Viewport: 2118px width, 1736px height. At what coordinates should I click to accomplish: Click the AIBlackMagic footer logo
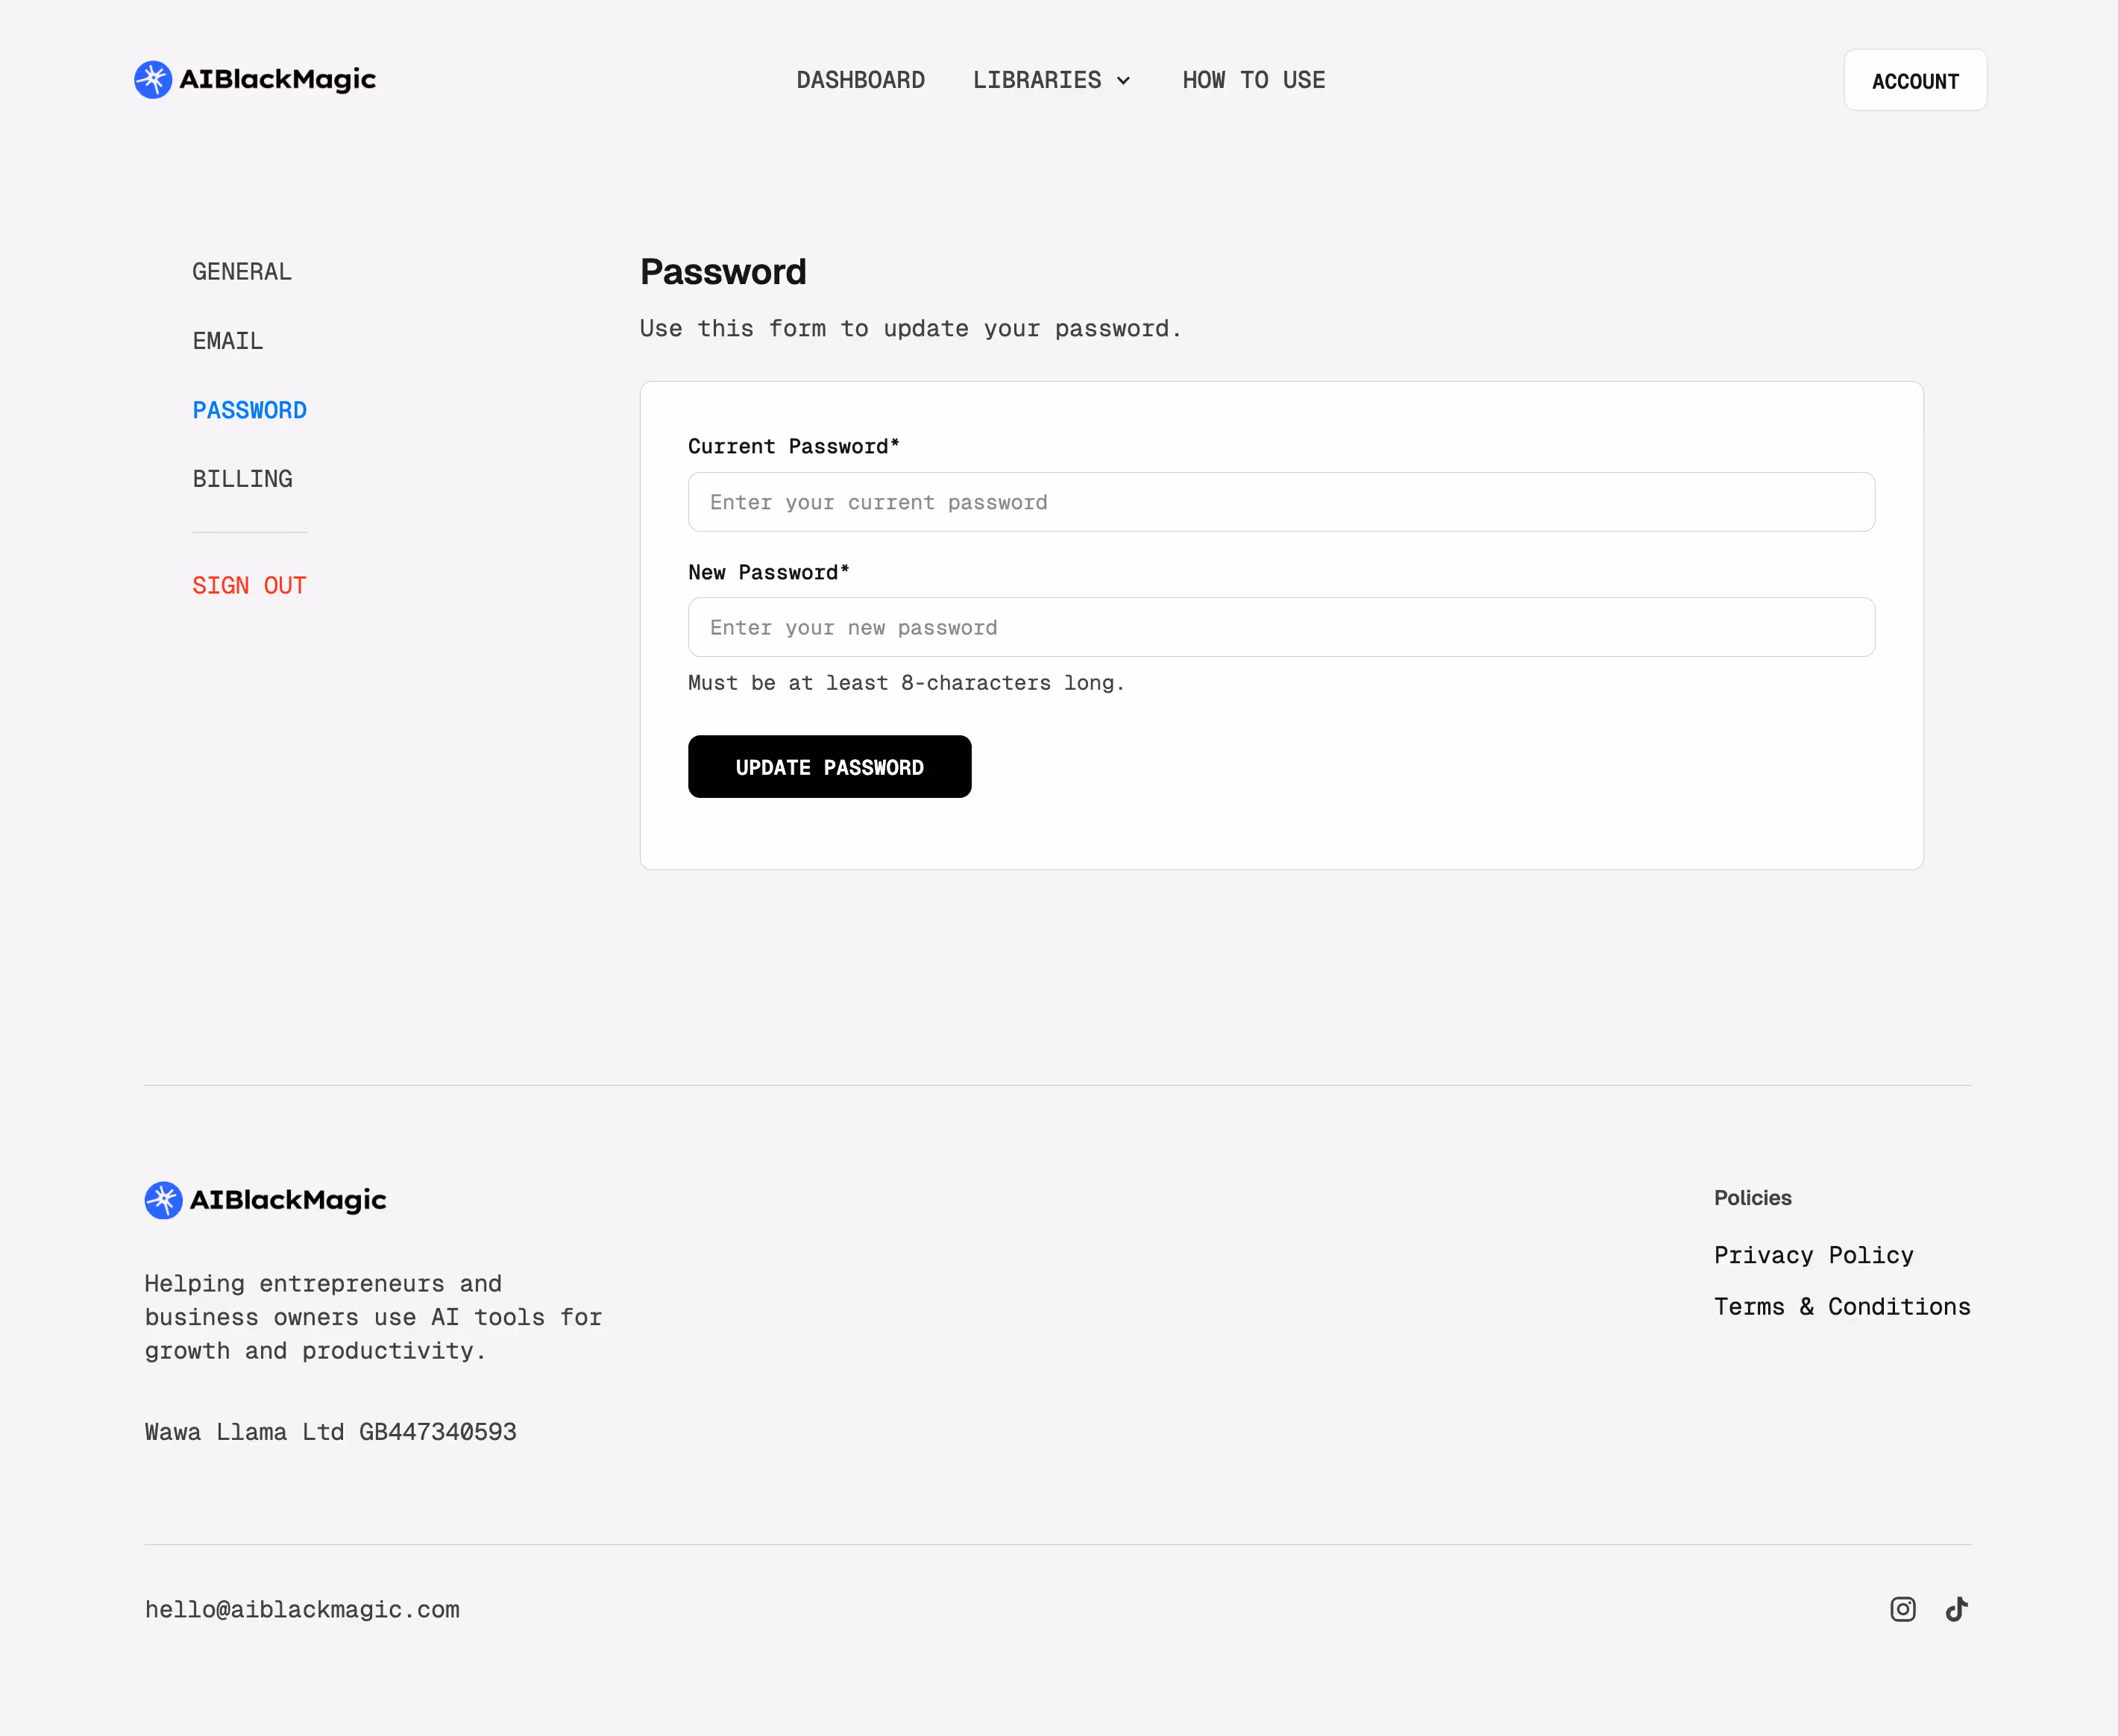[265, 1200]
